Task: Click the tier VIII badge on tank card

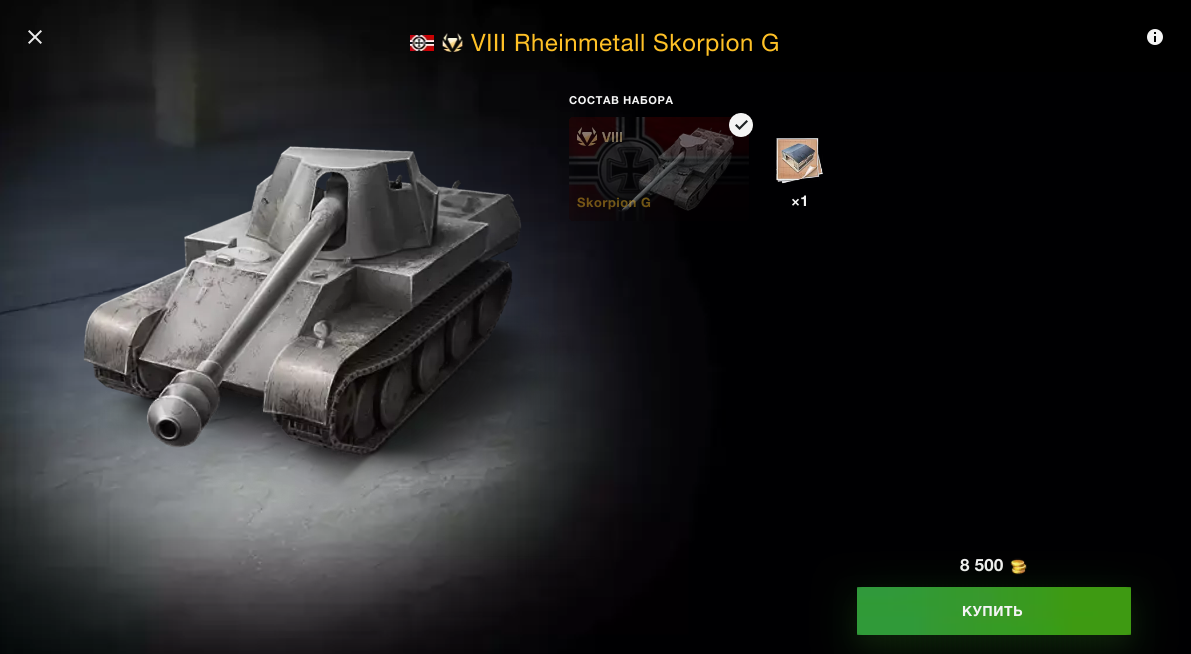Action: [611, 137]
